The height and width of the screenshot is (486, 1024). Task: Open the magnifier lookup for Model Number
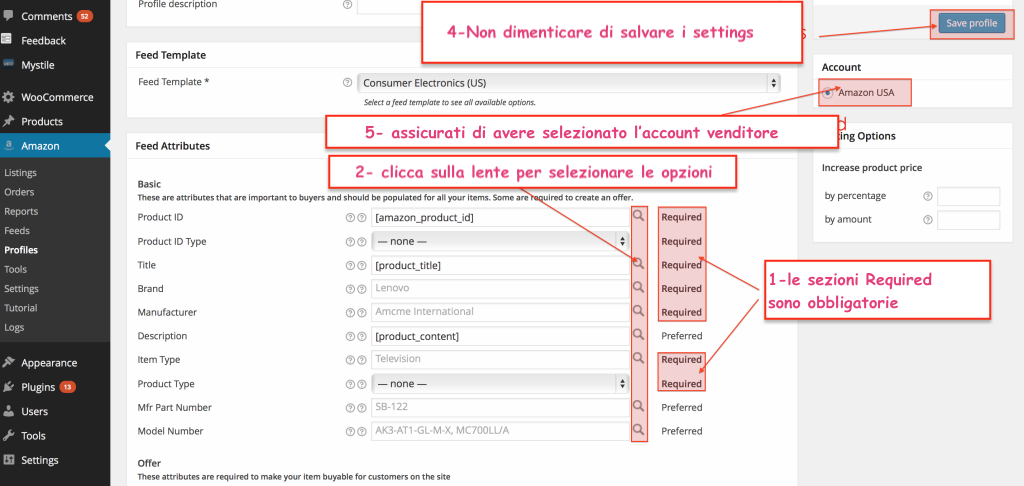(x=639, y=429)
